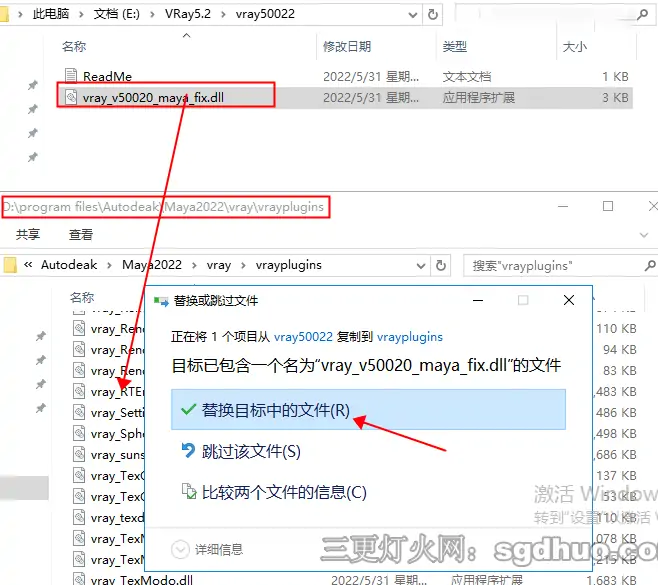
Task: Choose 跳过该文件(S) option
Action: pyautogui.click(x=241, y=452)
